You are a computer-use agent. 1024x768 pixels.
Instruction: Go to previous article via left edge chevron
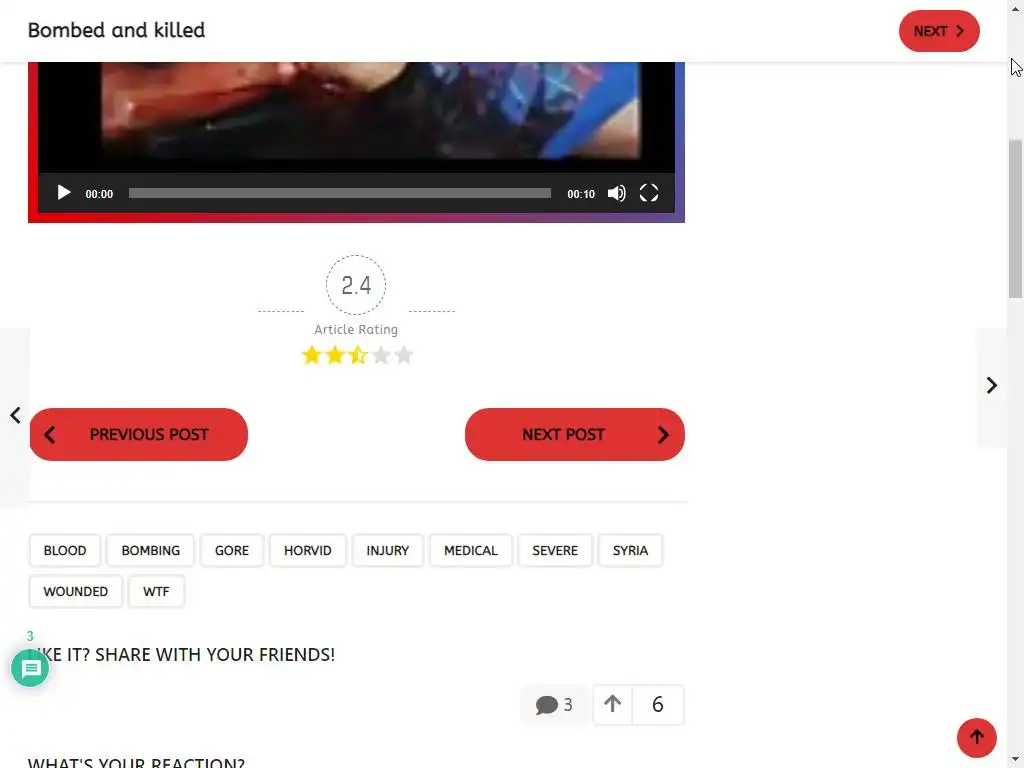[15, 415]
